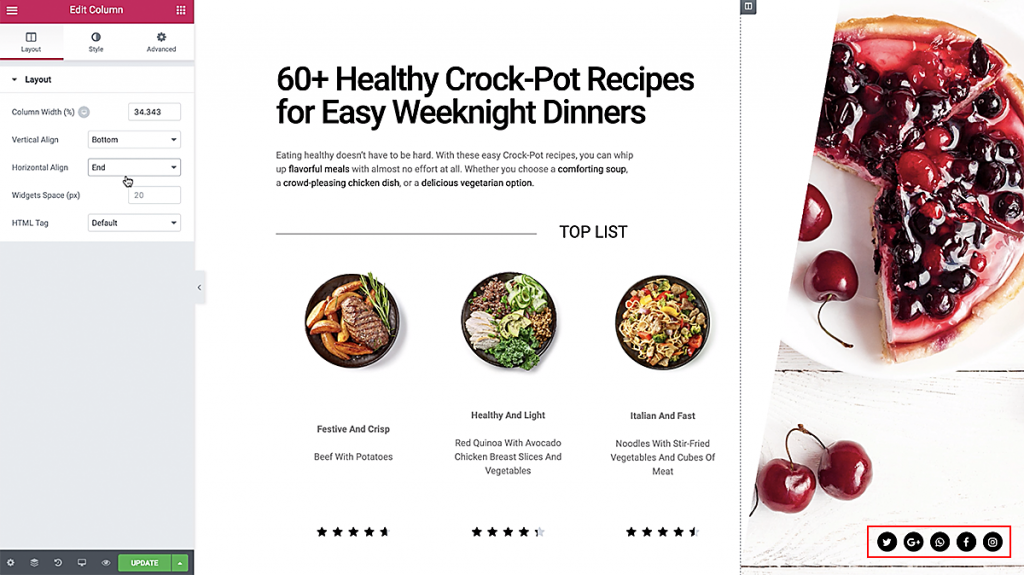
Task: Click the Instagram social icon
Action: pyautogui.click(x=993, y=542)
